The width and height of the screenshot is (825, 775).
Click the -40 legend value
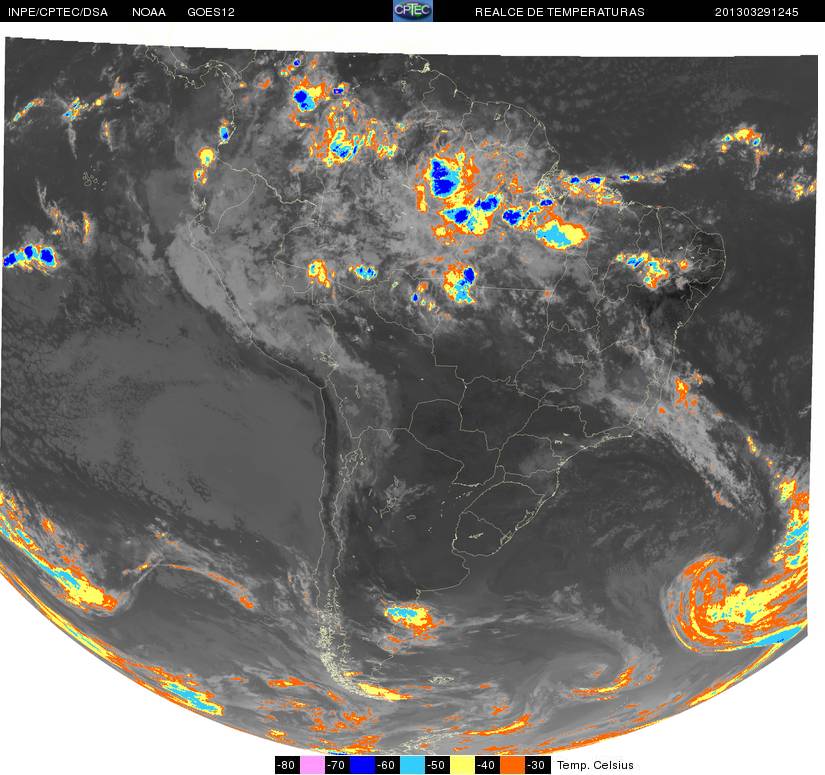point(487,765)
